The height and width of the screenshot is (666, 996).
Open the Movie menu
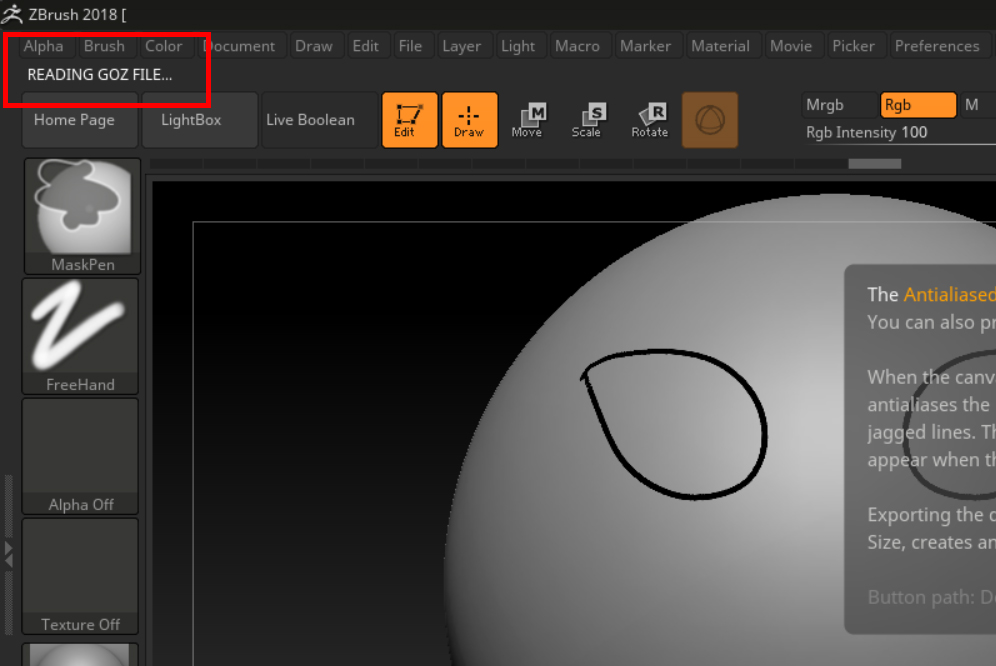tap(791, 46)
